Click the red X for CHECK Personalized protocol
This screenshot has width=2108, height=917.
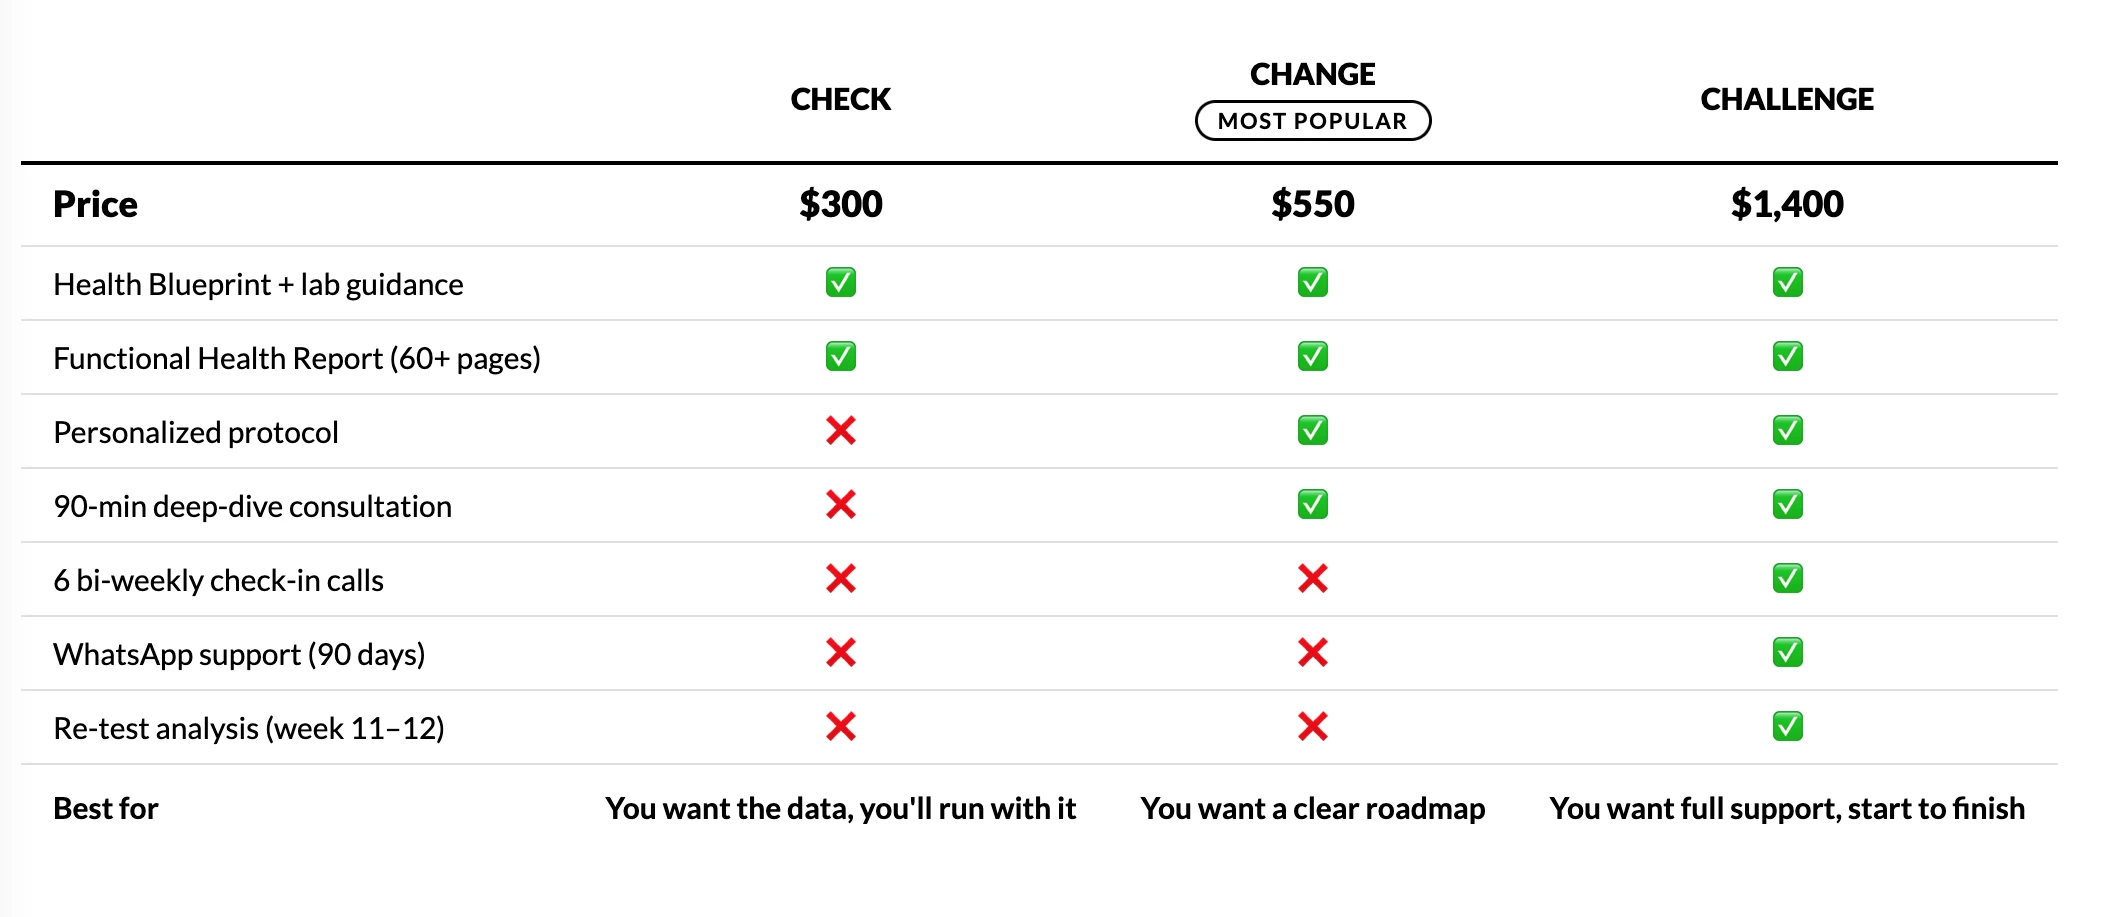841,431
